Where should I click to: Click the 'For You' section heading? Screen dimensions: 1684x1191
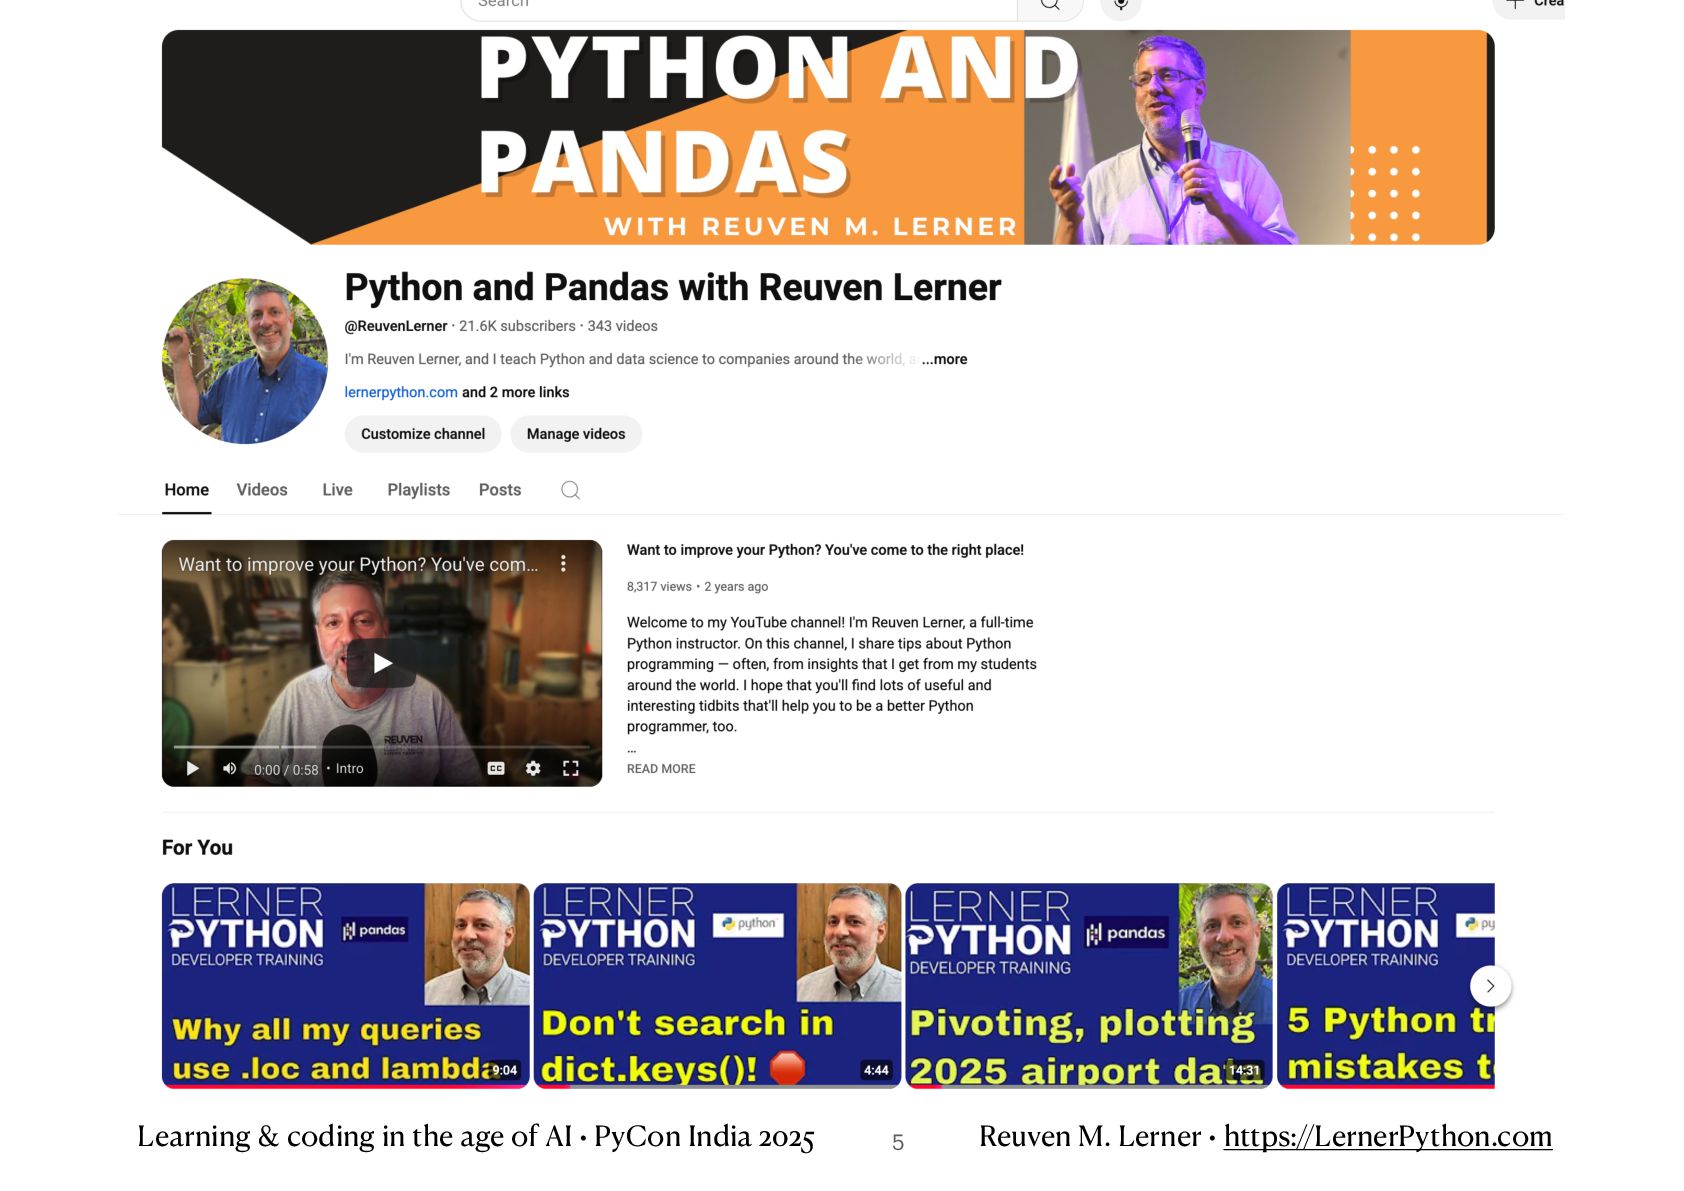[197, 848]
